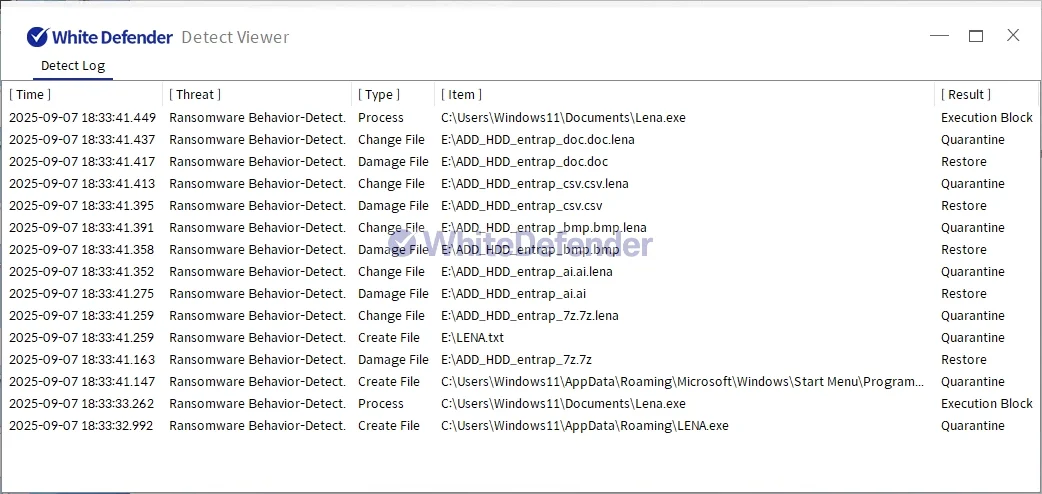
Task: Sort log by Type column header
Action: (379, 94)
